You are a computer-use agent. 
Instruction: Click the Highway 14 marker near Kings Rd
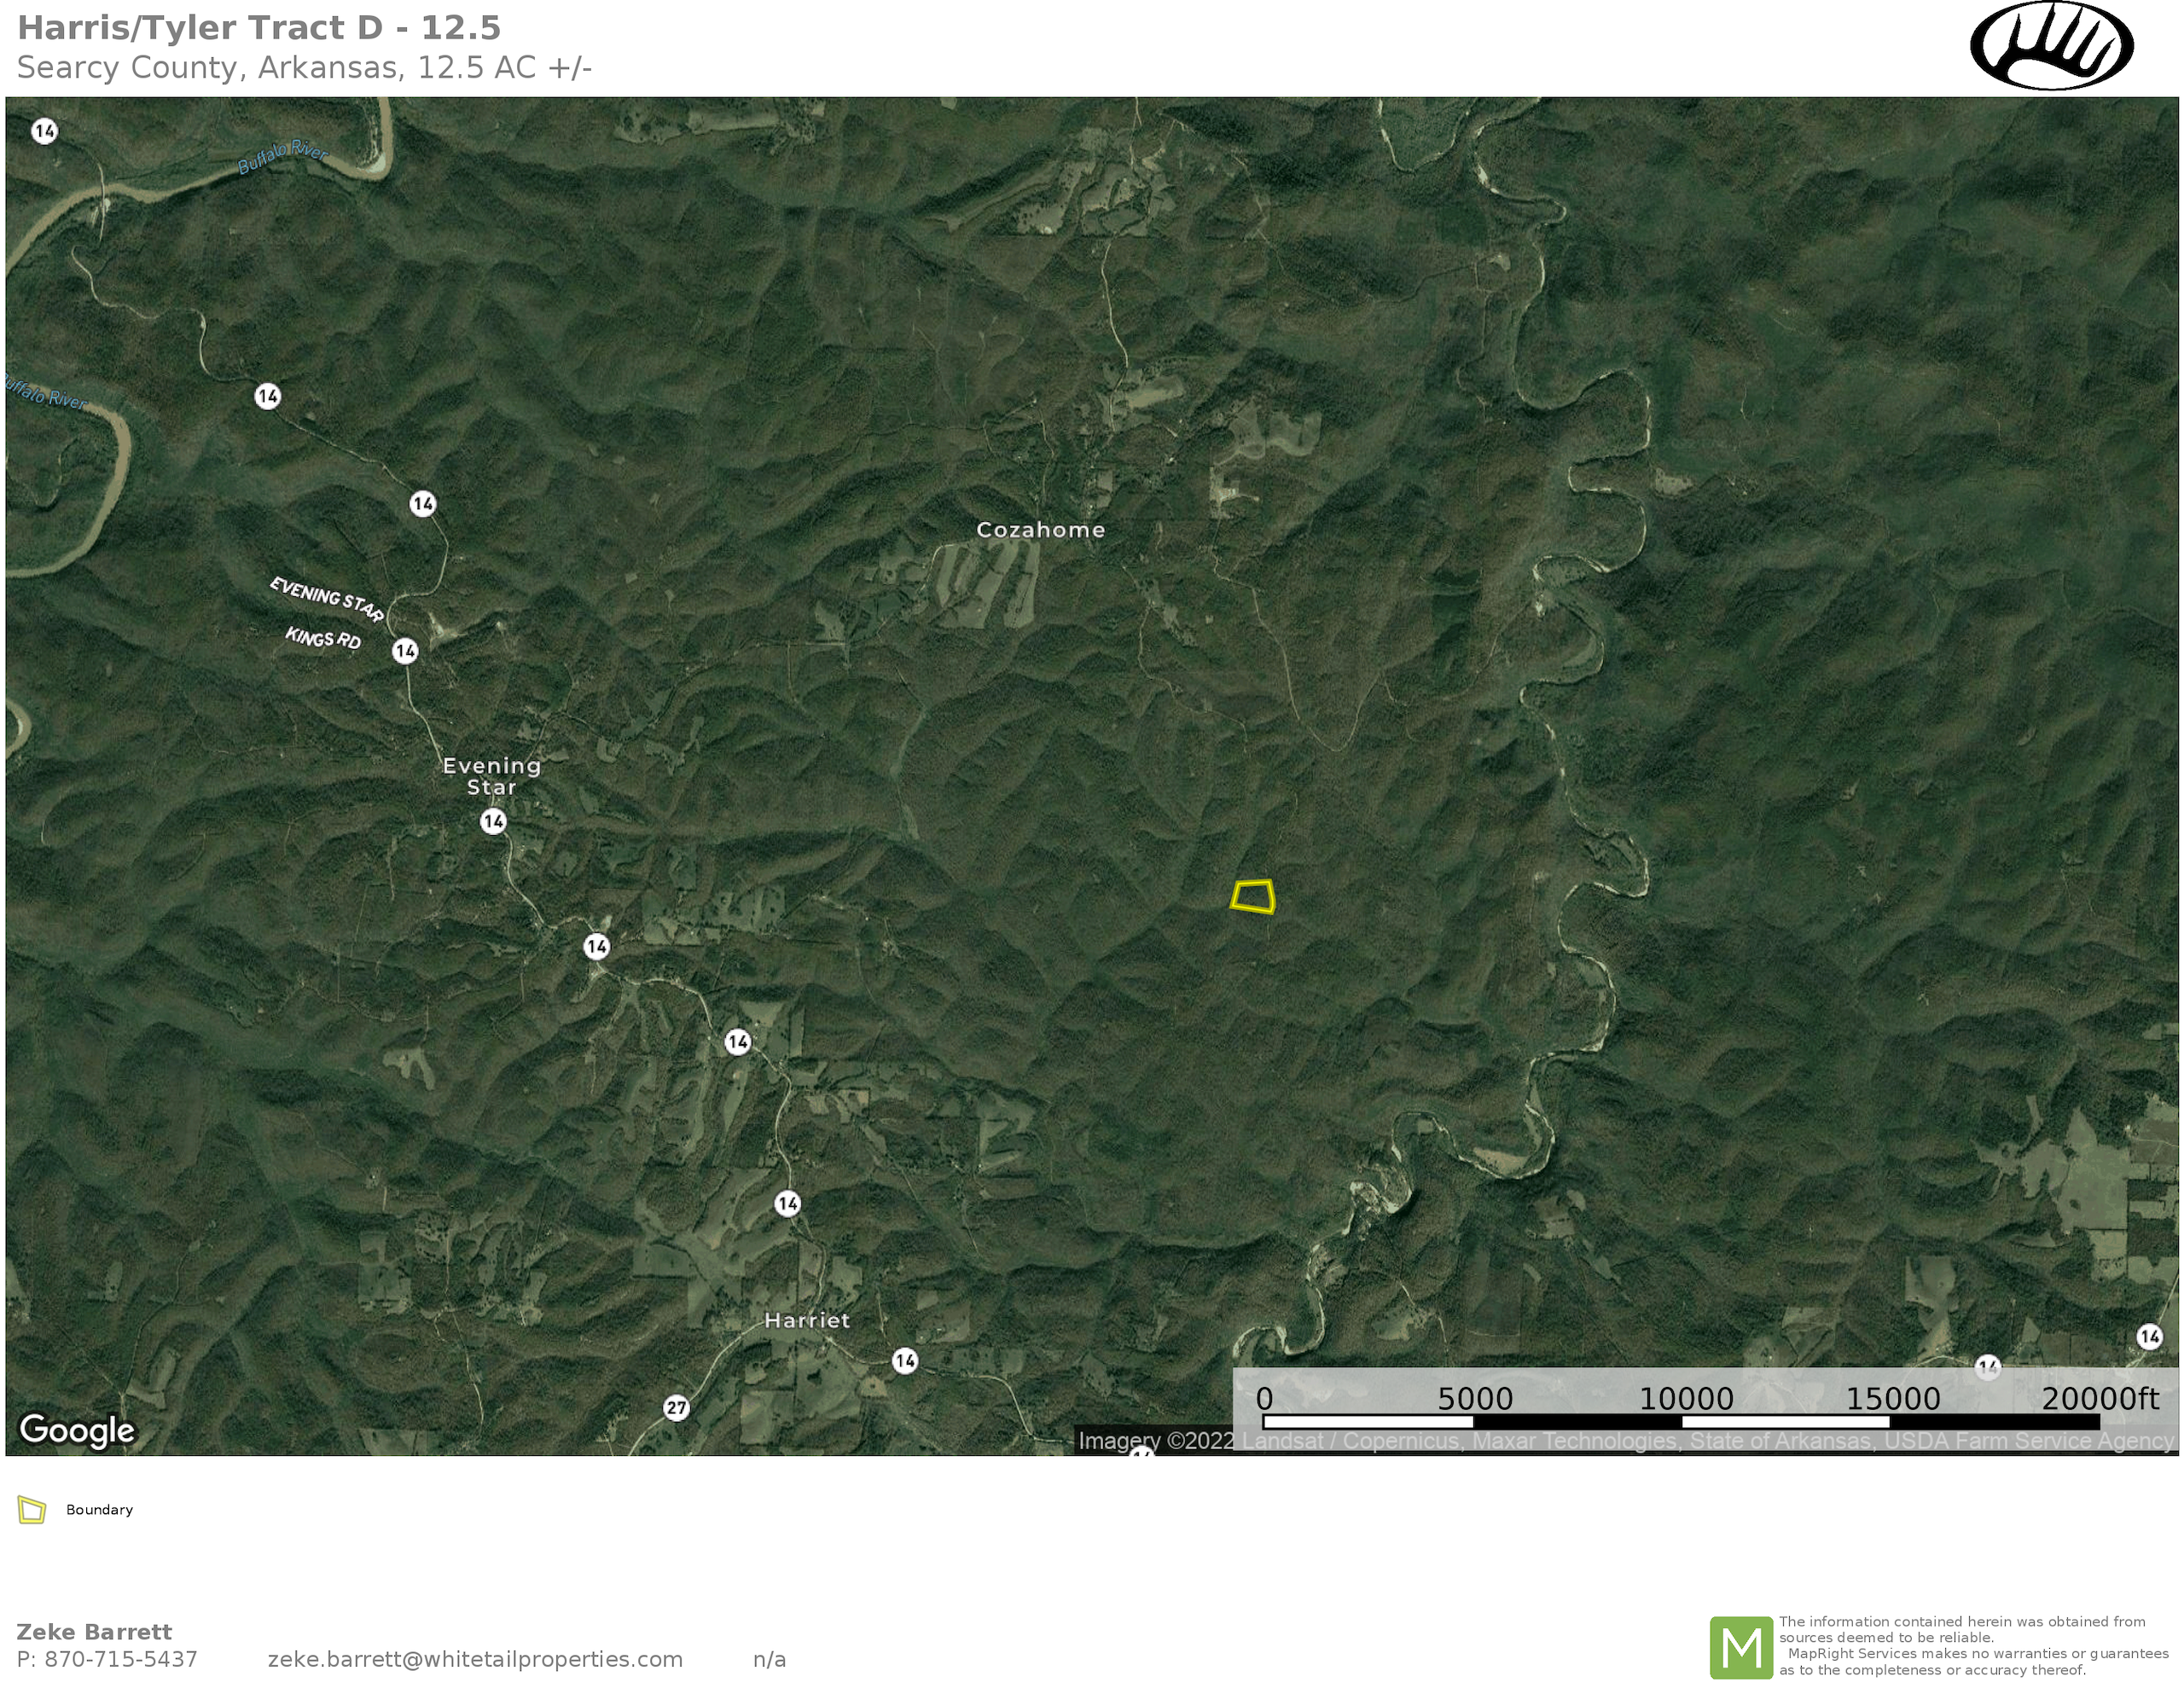pyautogui.click(x=405, y=651)
